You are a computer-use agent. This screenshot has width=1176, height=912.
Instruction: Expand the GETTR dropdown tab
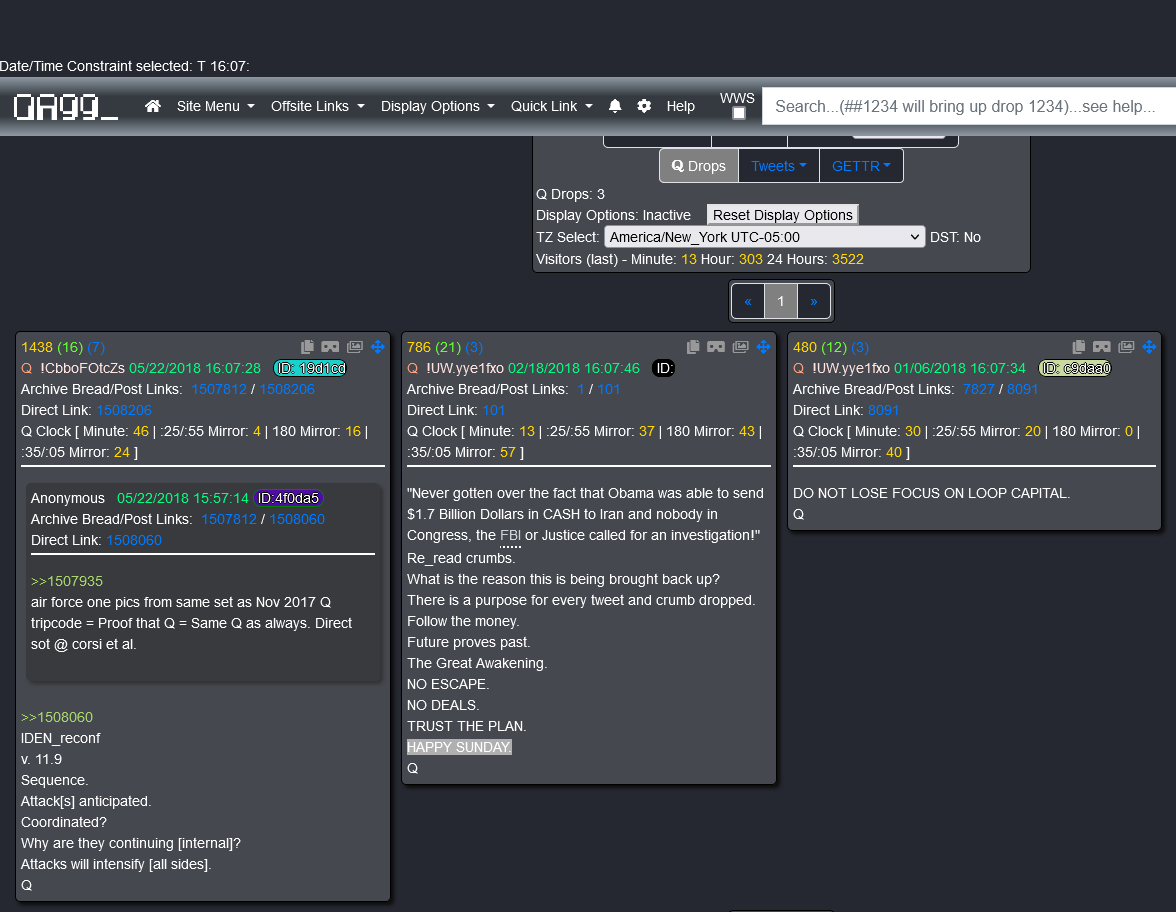tap(861, 166)
